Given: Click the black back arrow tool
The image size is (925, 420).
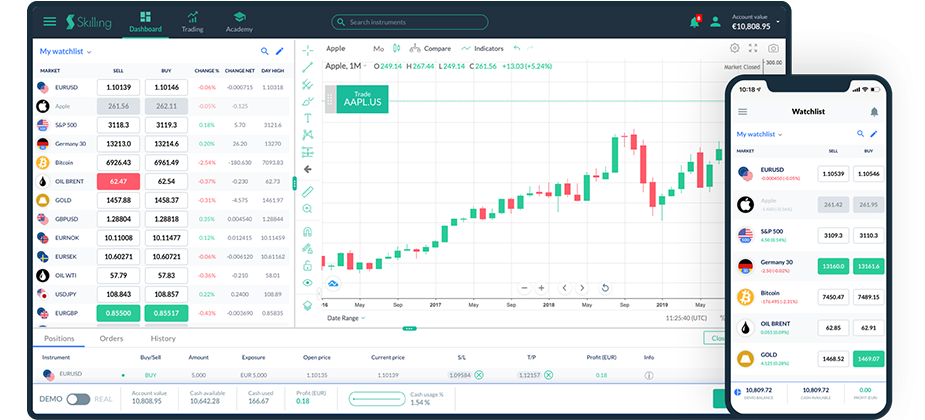Looking at the screenshot, I should pyautogui.click(x=307, y=169).
